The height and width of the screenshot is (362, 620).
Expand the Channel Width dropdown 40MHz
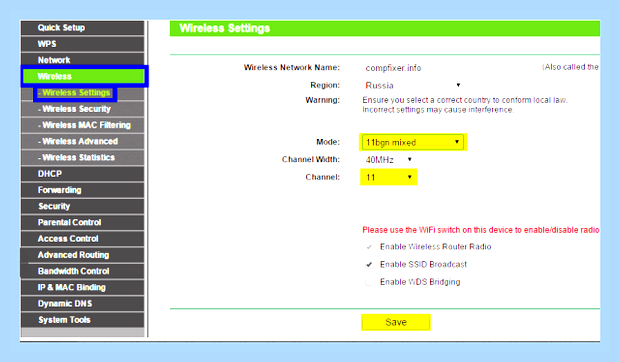(388, 160)
